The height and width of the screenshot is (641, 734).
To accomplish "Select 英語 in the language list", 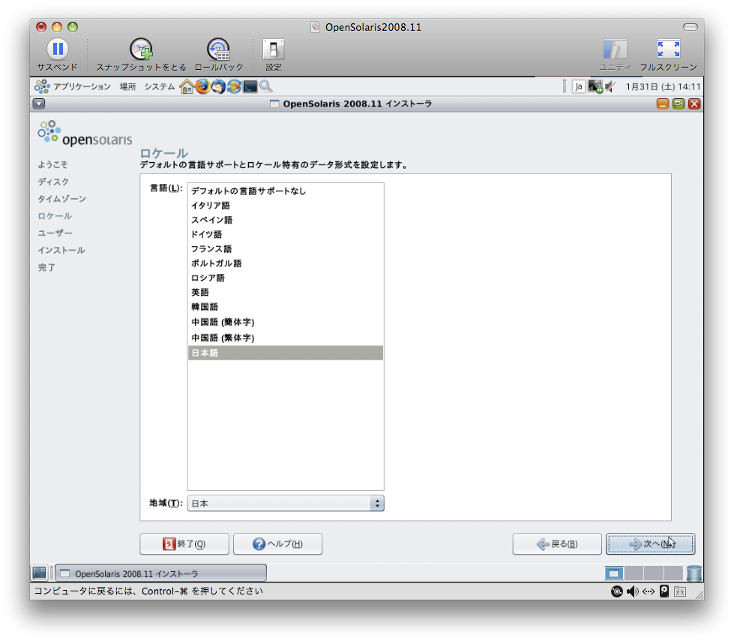I will [x=200, y=292].
